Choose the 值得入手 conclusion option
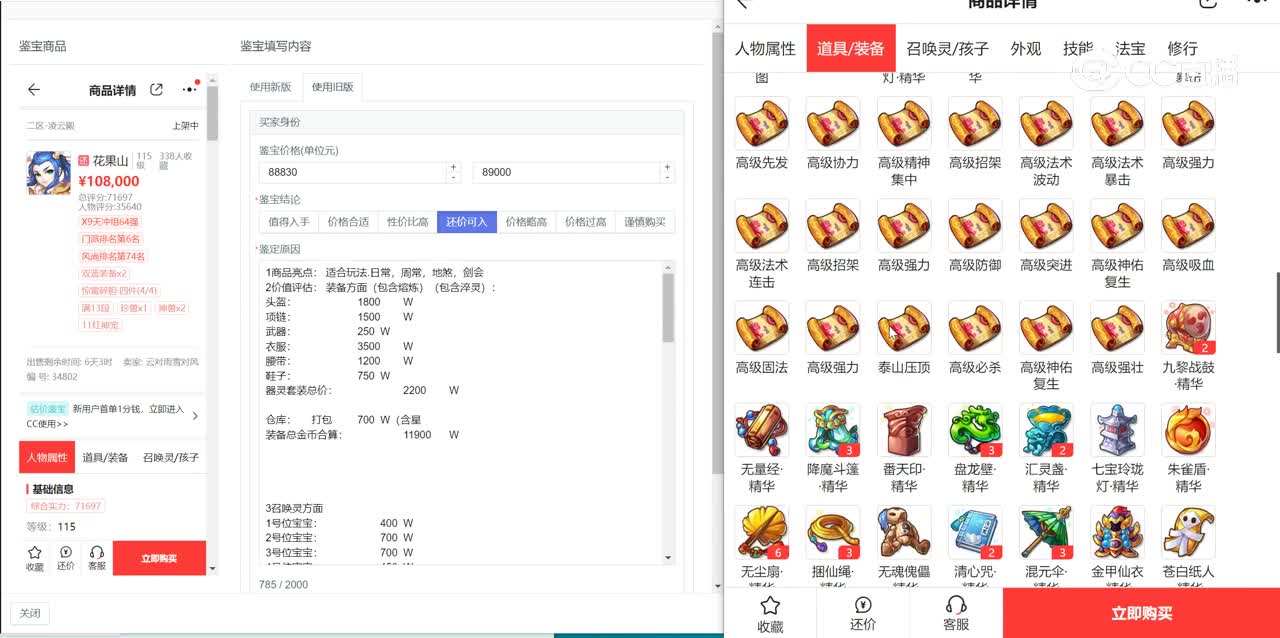Viewport: 1280px width, 638px height. pyautogui.click(x=288, y=222)
